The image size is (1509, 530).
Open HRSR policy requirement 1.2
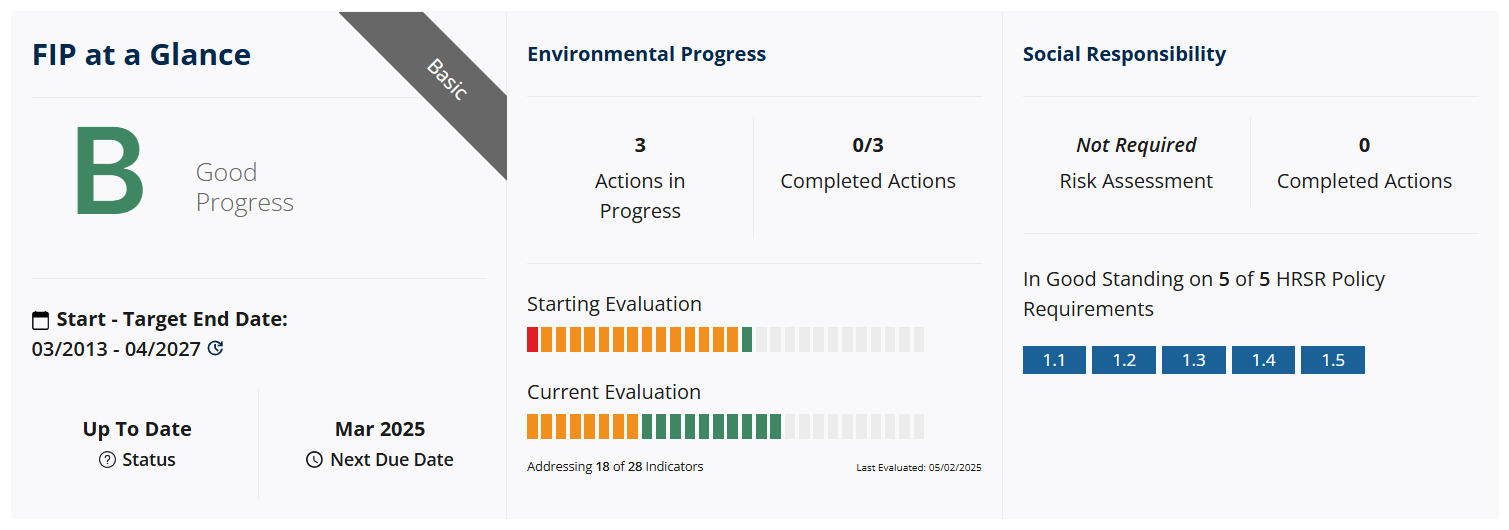[1124, 360]
